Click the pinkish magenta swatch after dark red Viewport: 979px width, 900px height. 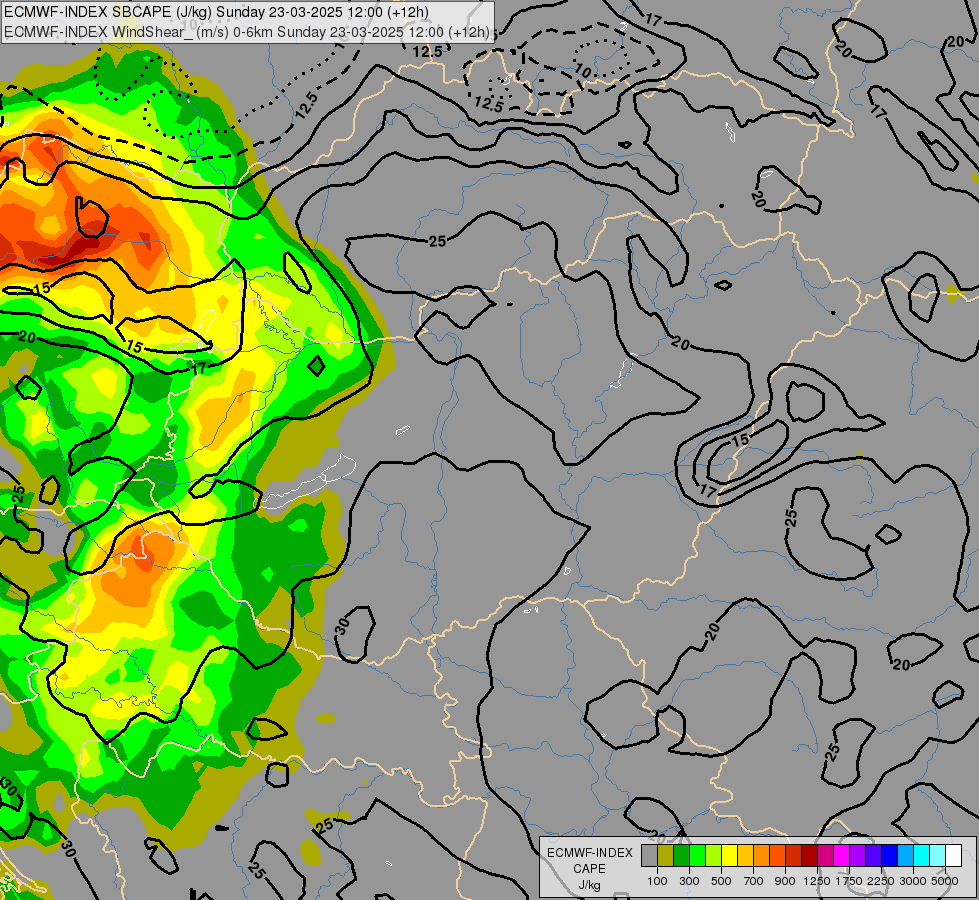(825, 855)
